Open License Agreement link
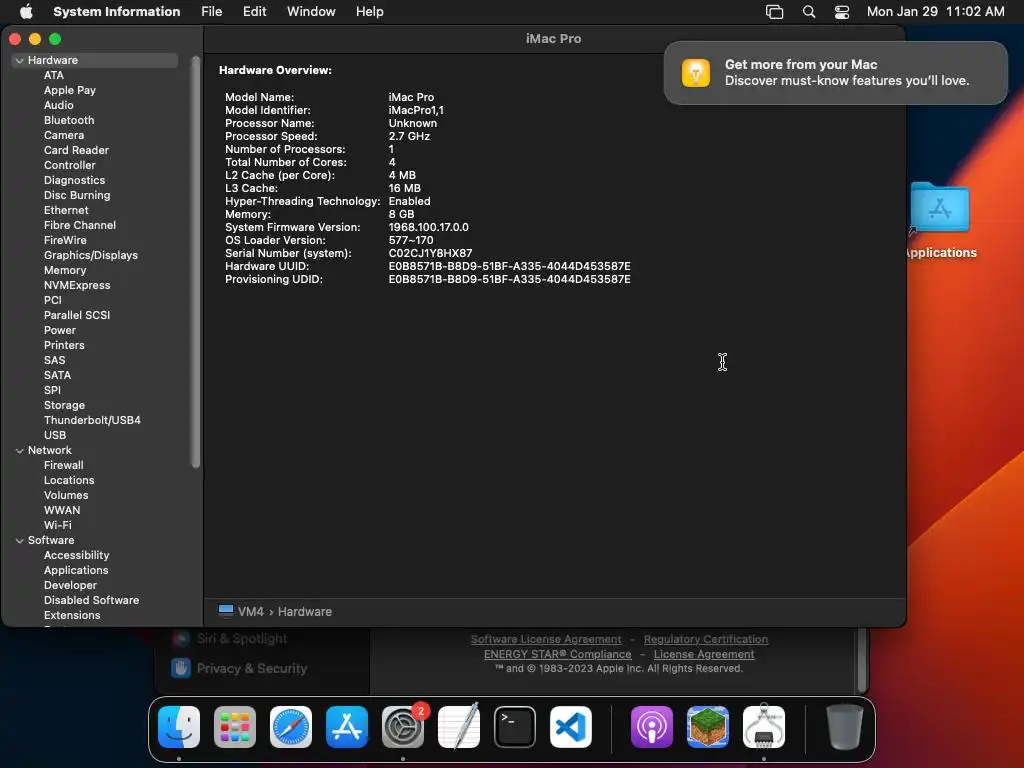 704,654
